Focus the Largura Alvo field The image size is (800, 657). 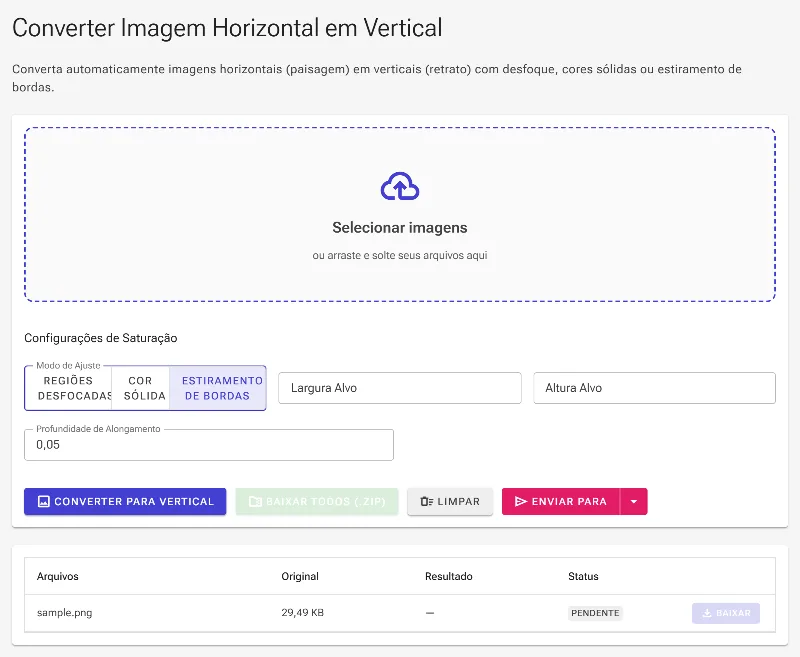click(399, 388)
